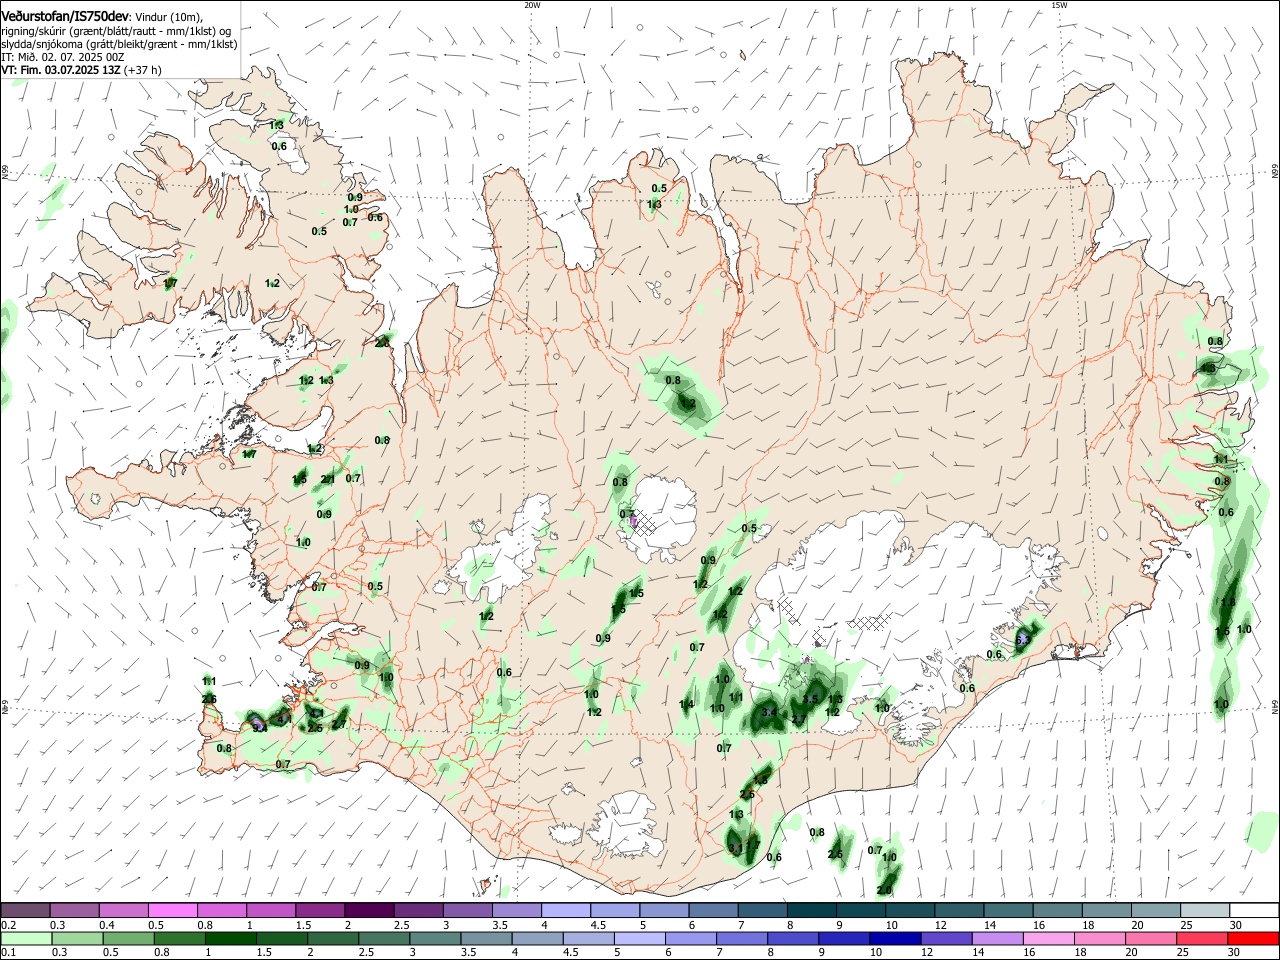Pick the upper legend swatch between 1 and 1.5
Viewport: 1280px width, 960px height.
(x=270, y=910)
